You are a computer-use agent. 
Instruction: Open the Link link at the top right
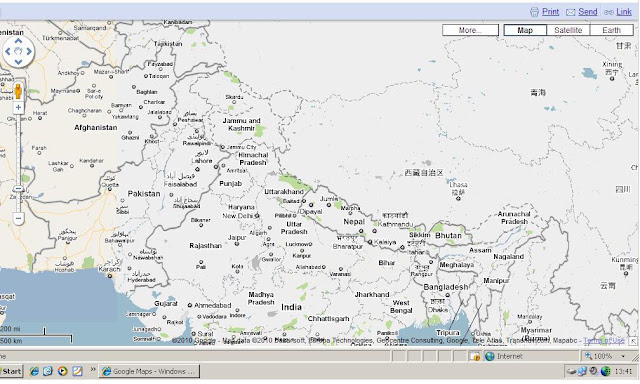624,12
